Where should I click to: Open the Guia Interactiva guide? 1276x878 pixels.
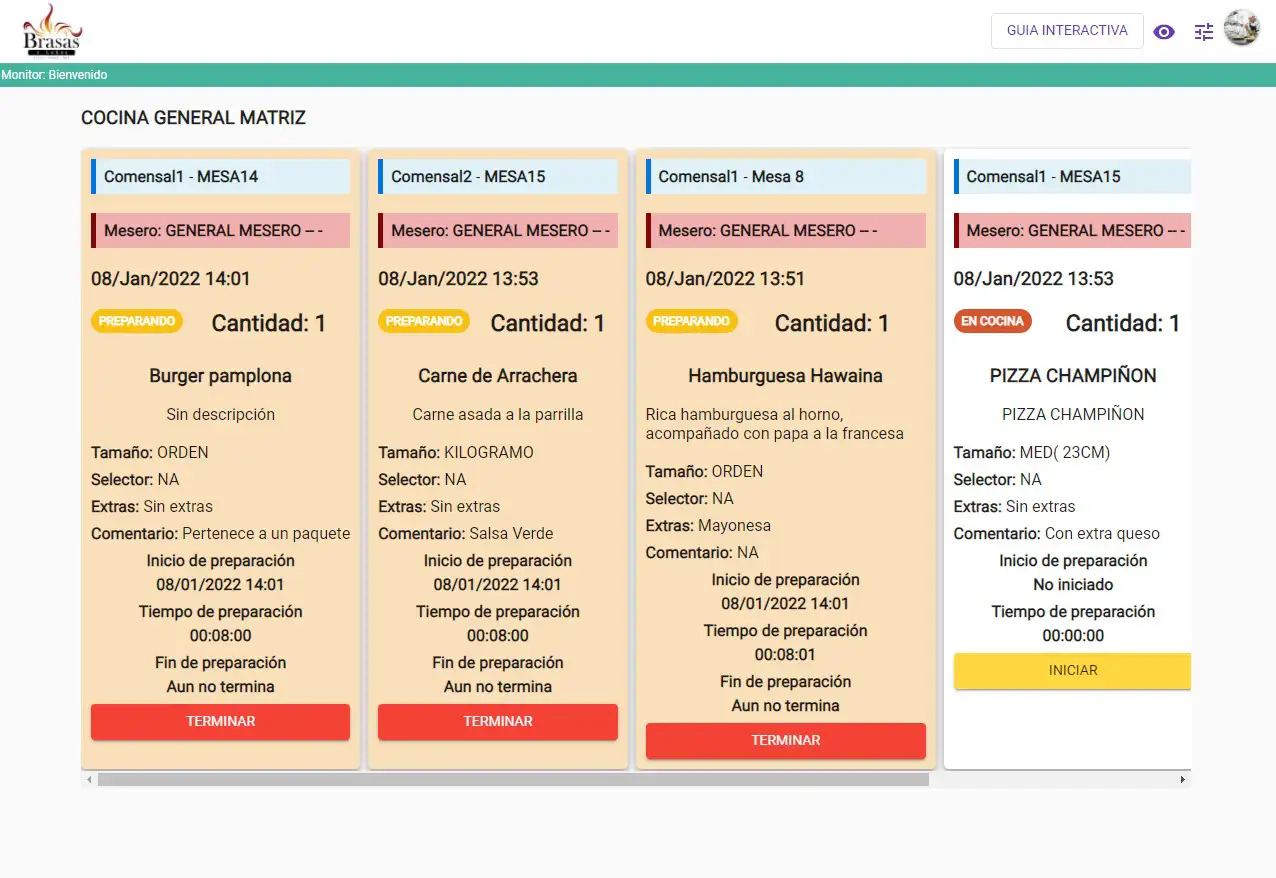[x=1067, y=31]
